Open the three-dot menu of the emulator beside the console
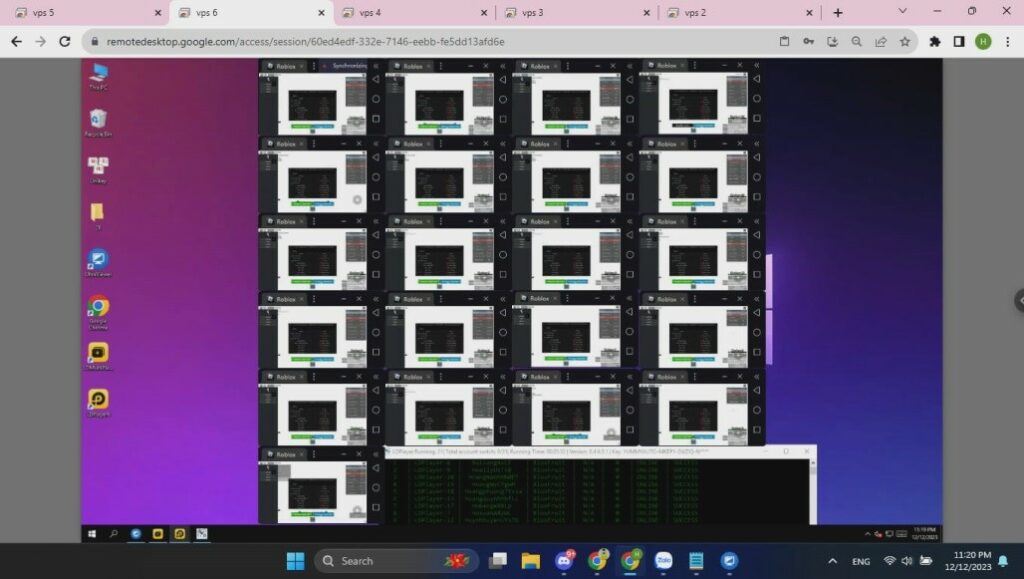 pos(313,454)
